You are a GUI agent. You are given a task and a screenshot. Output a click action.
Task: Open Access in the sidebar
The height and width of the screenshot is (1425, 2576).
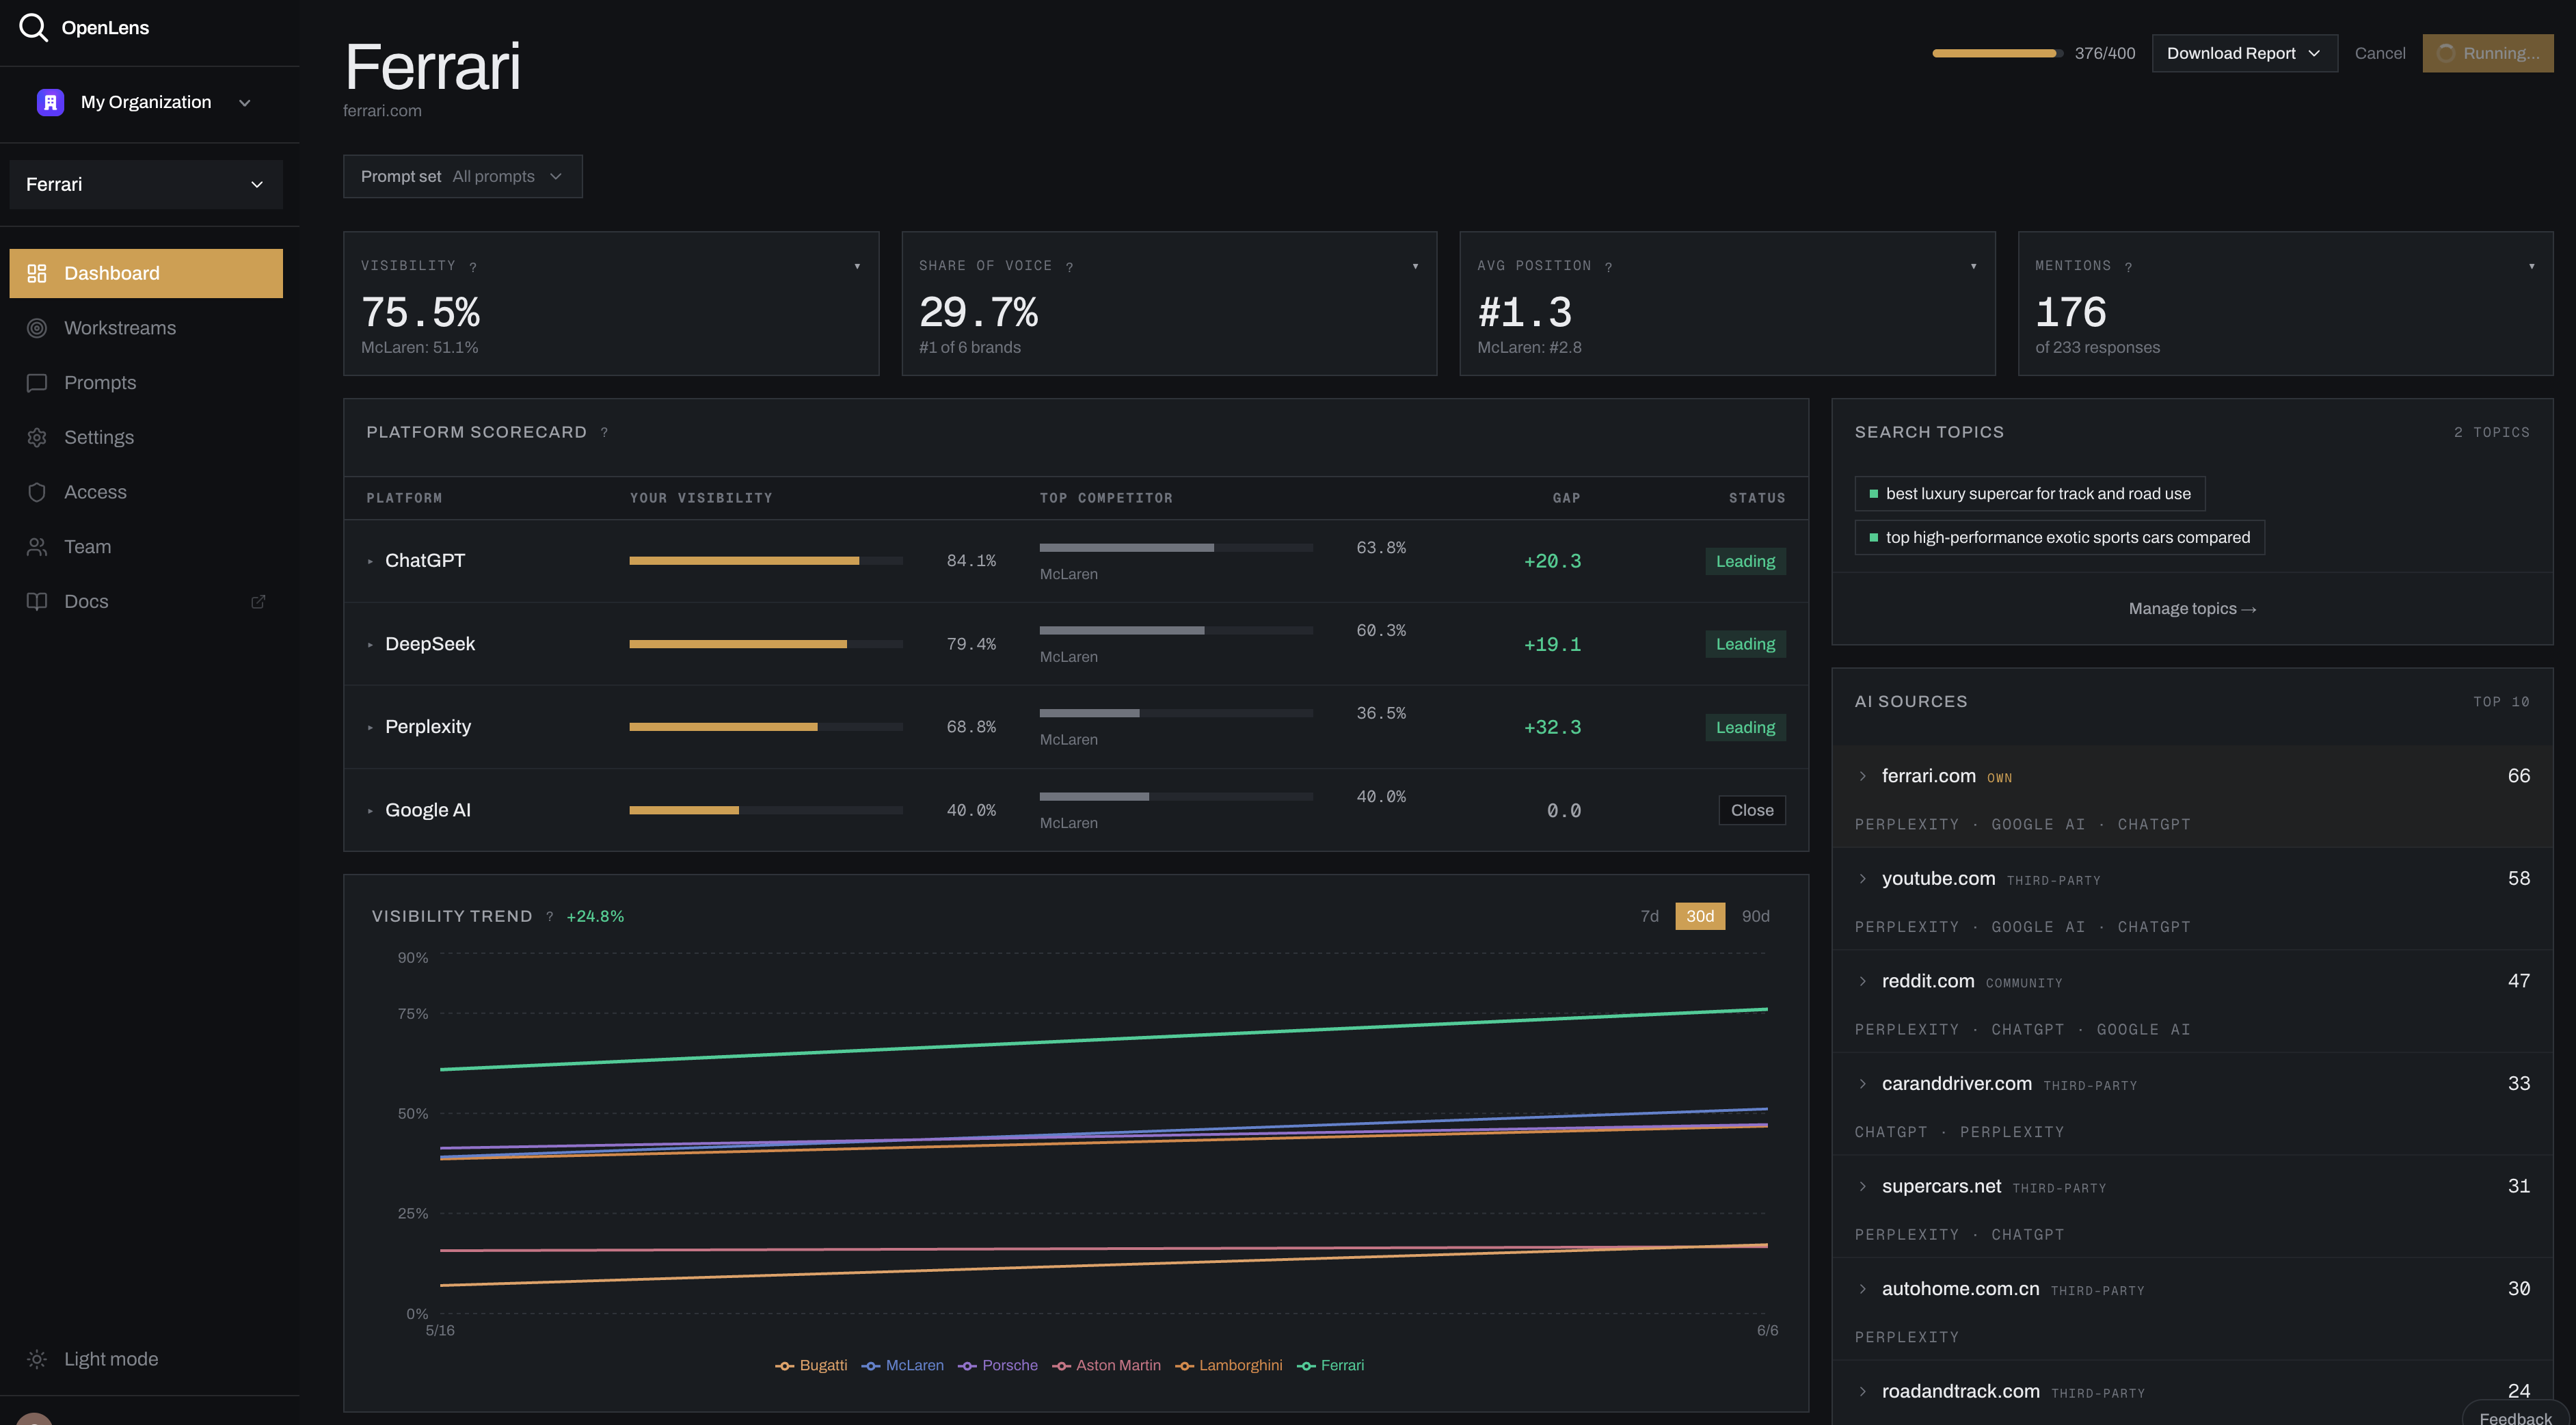click(146, 492)
